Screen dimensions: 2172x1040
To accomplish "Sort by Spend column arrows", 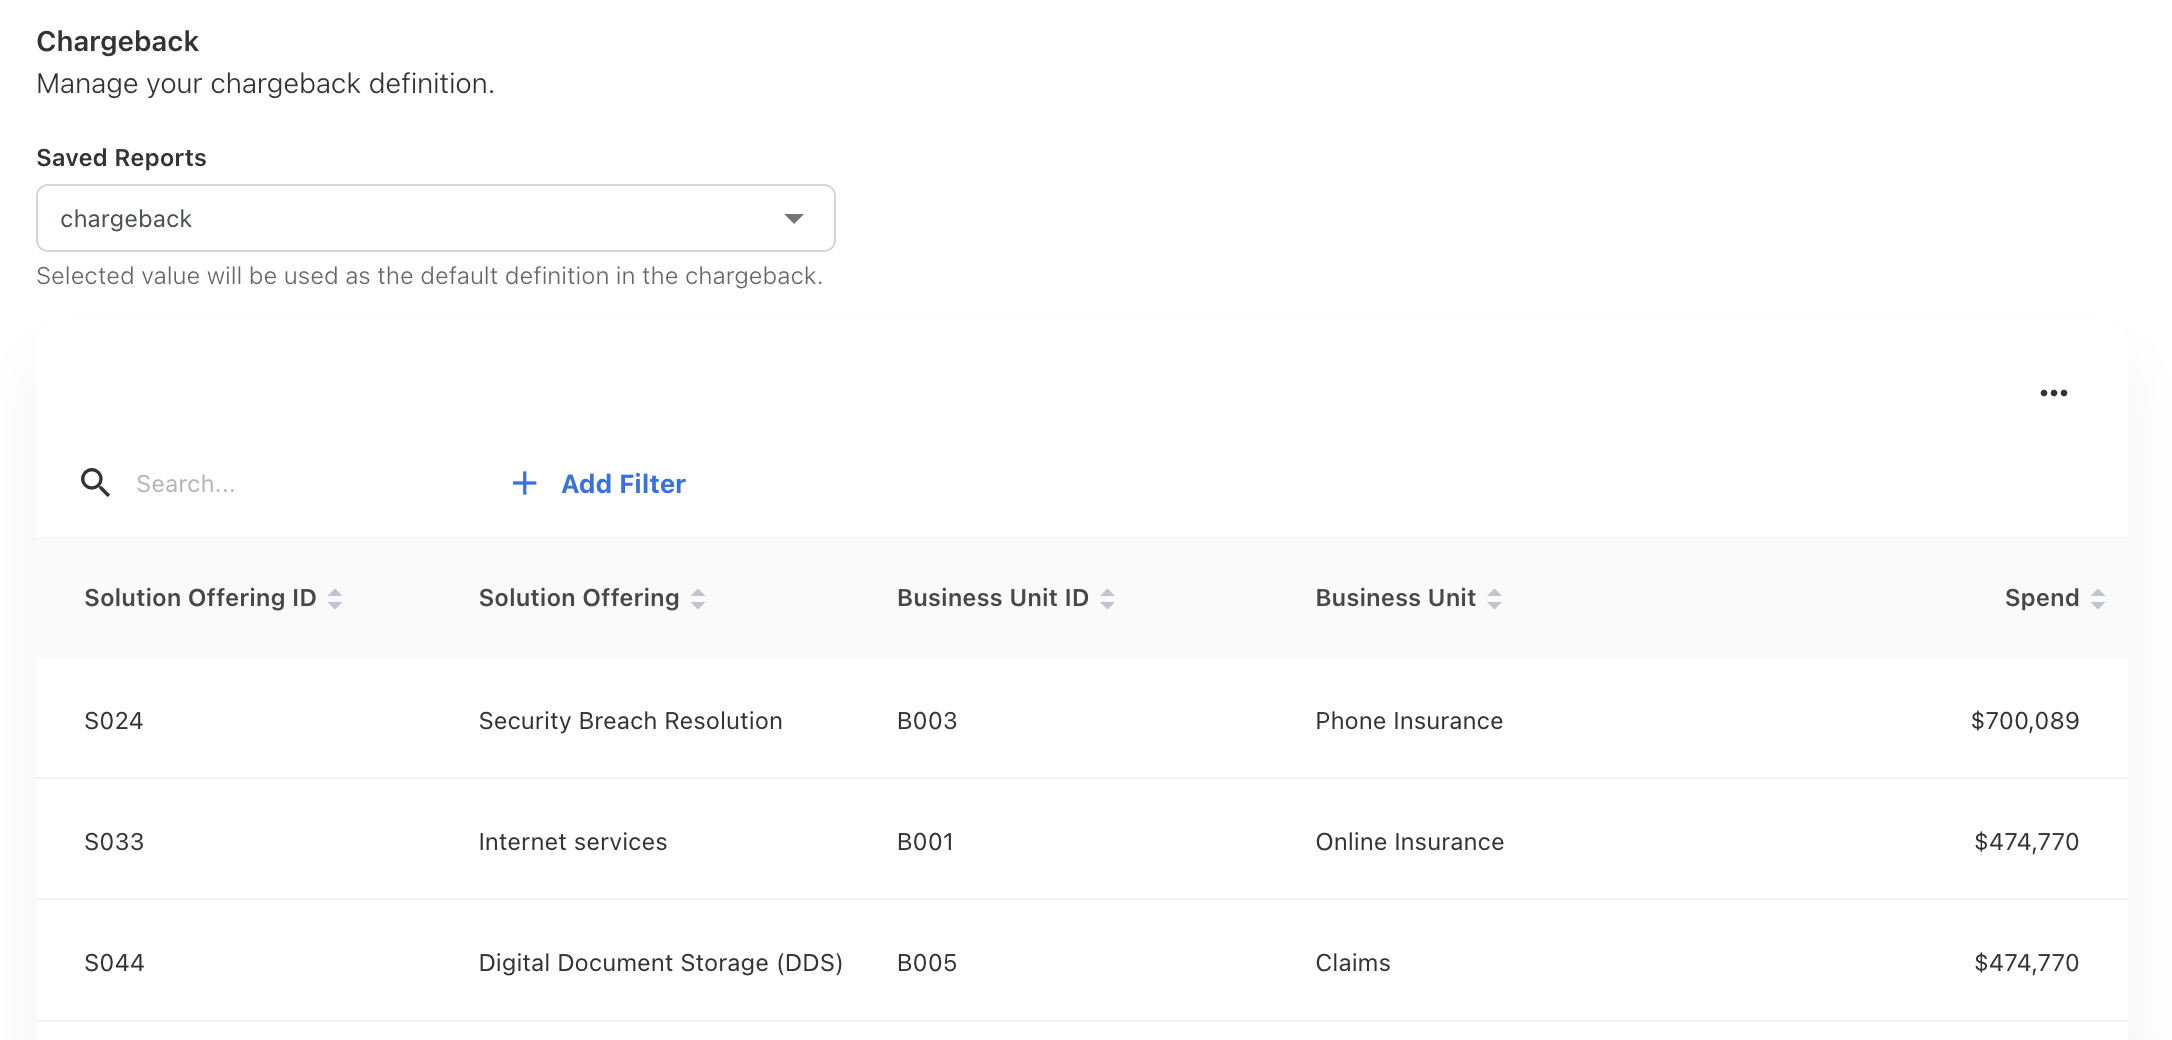I will [x=2097, y=599].
